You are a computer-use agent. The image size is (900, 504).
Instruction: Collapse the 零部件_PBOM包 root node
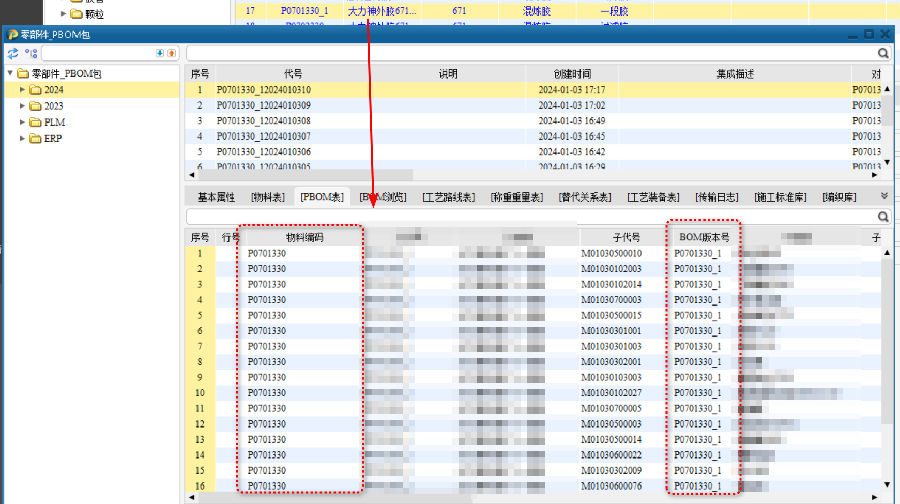click(10, 73)
